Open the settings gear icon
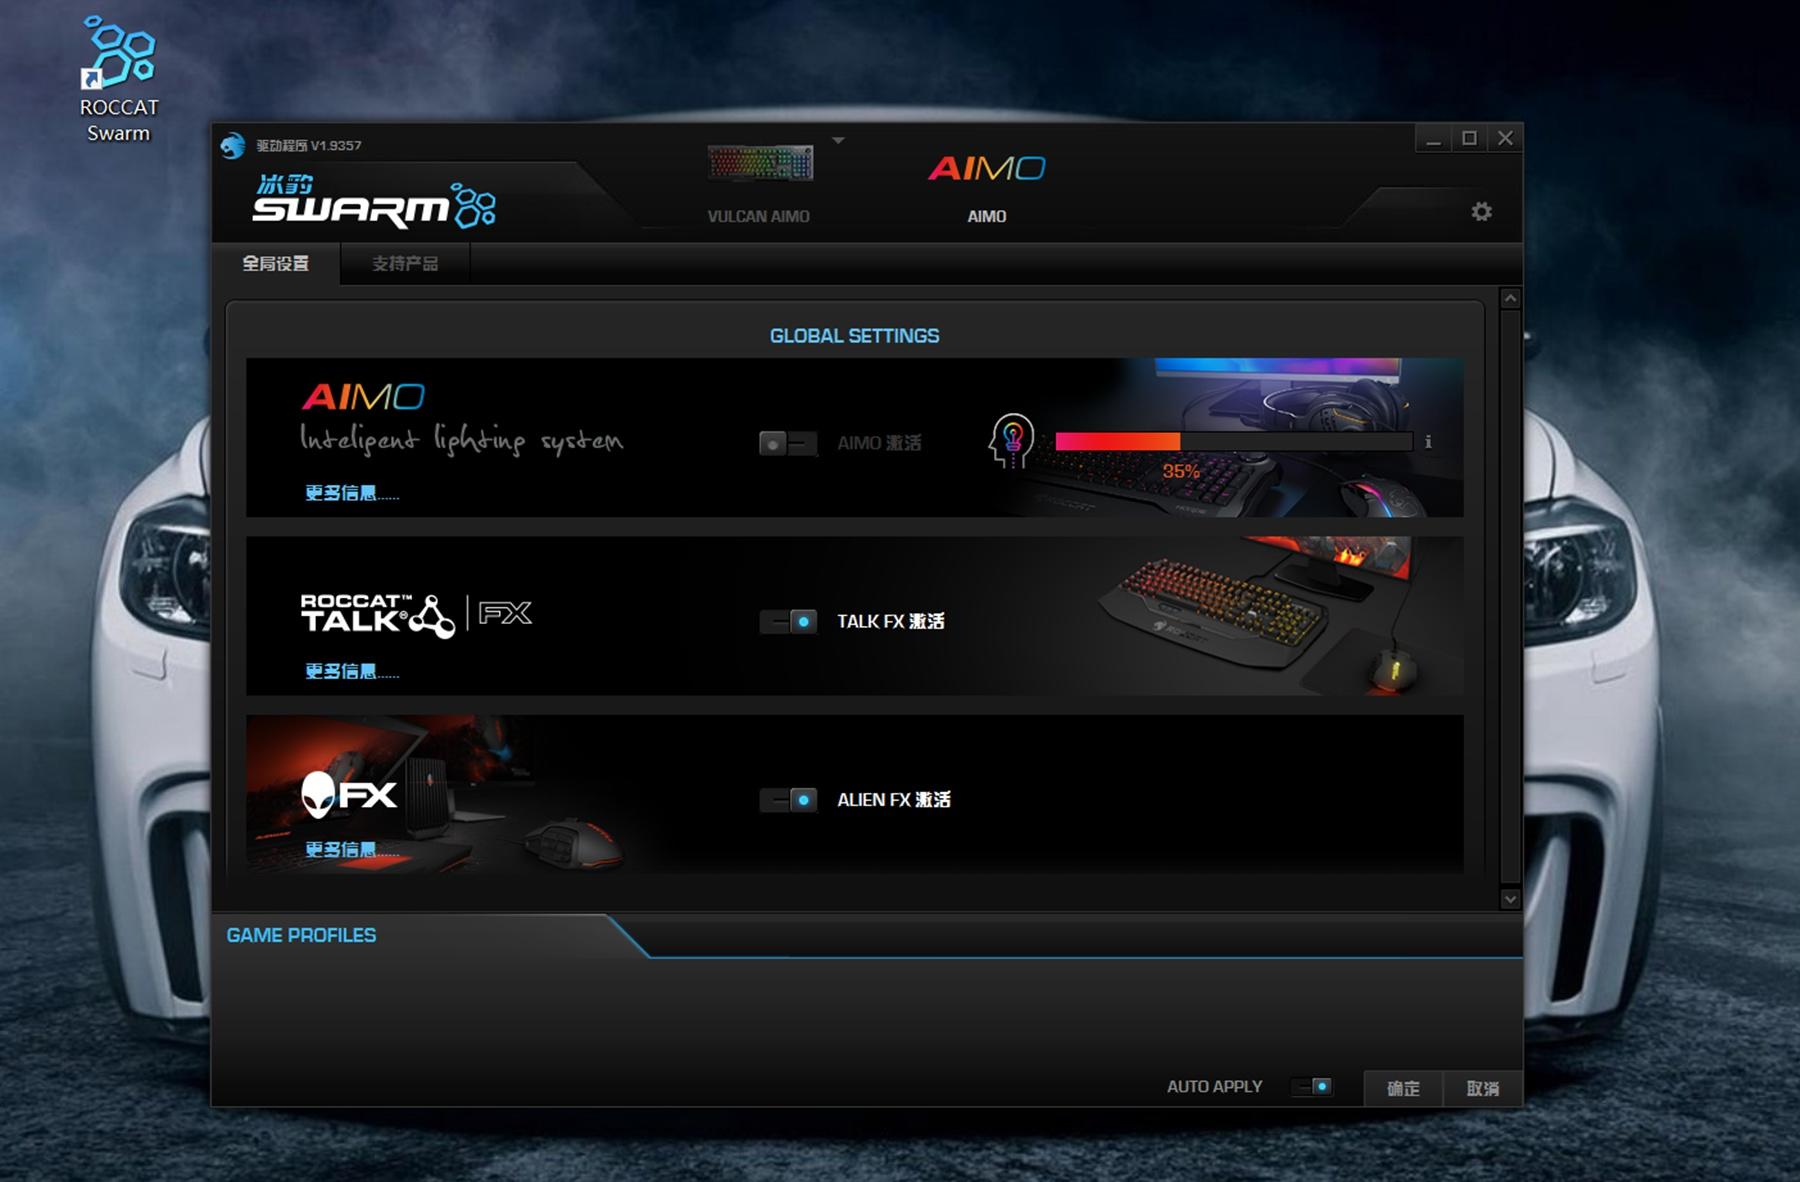Viewport: 1800px width, 1182px height. point(1481,212)
